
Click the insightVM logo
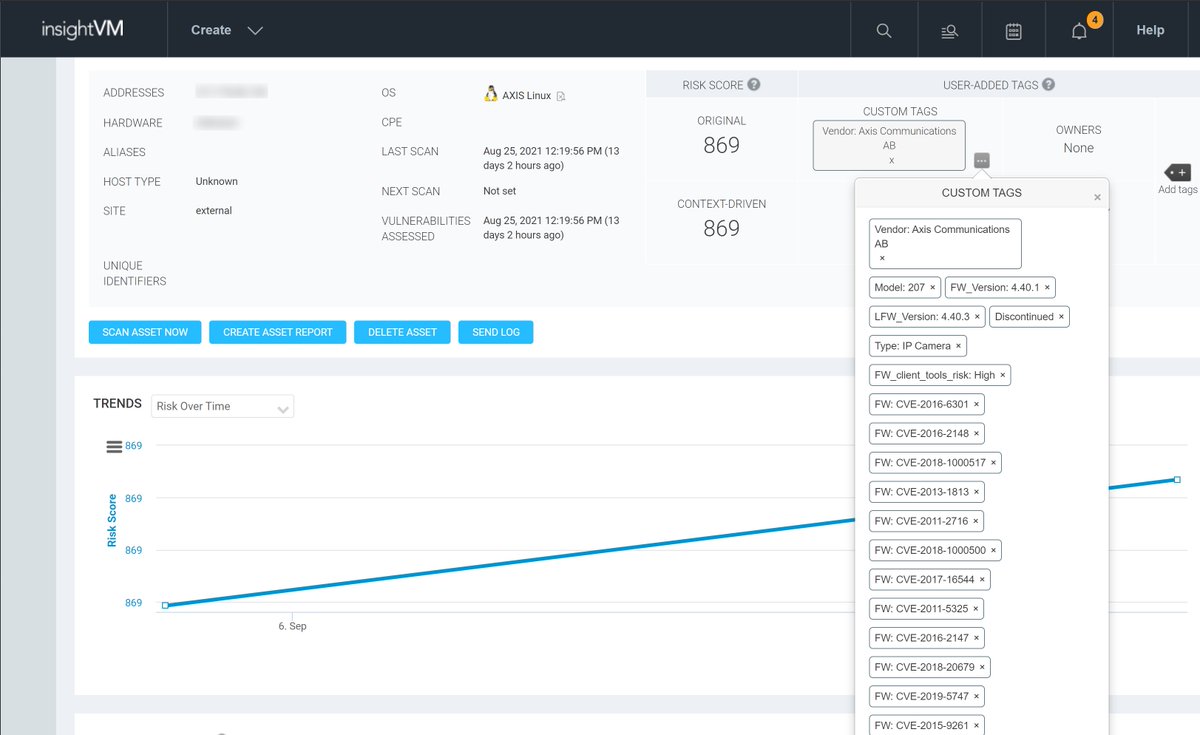[82, 29]
